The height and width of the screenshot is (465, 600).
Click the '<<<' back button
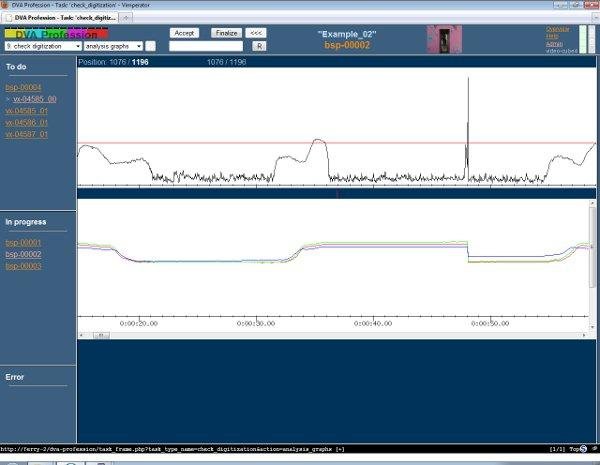pyautogui.click(x=257, y=33)
